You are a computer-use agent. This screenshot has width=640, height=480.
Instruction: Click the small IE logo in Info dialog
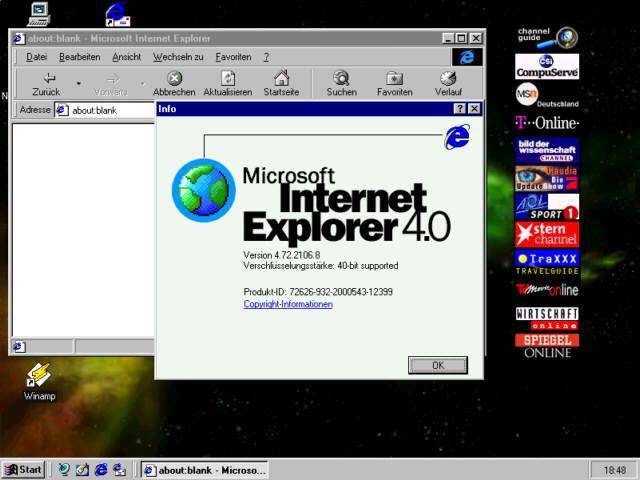tap(457, 137)
